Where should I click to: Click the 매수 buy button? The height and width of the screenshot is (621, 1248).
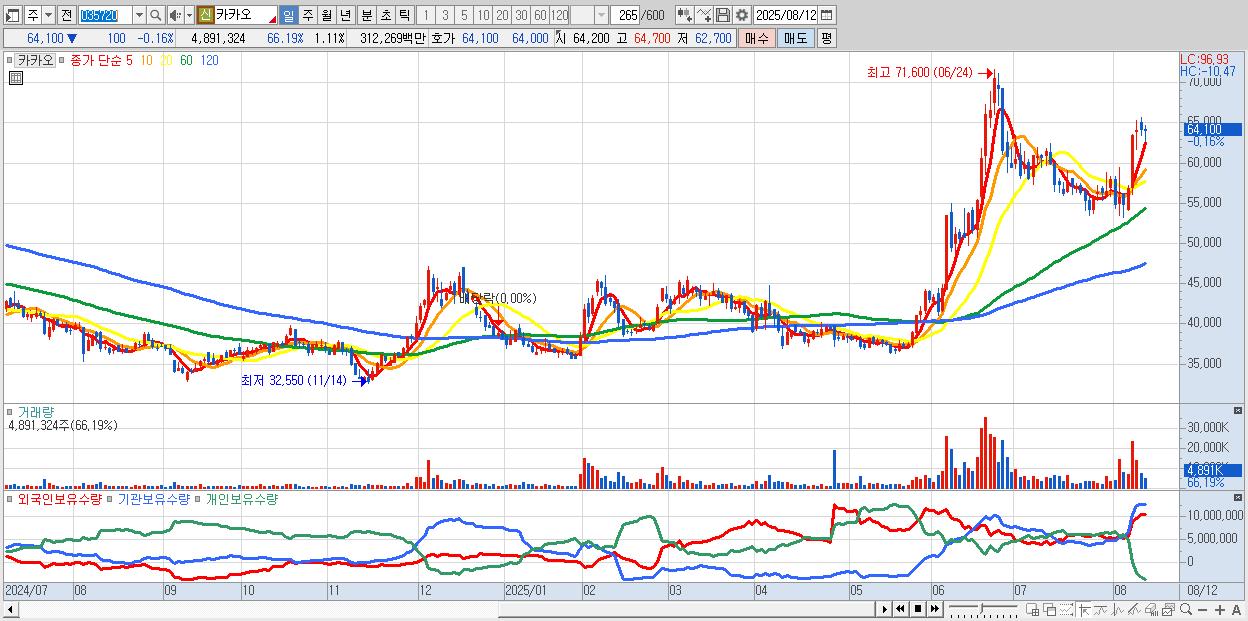tap(757, 38)
